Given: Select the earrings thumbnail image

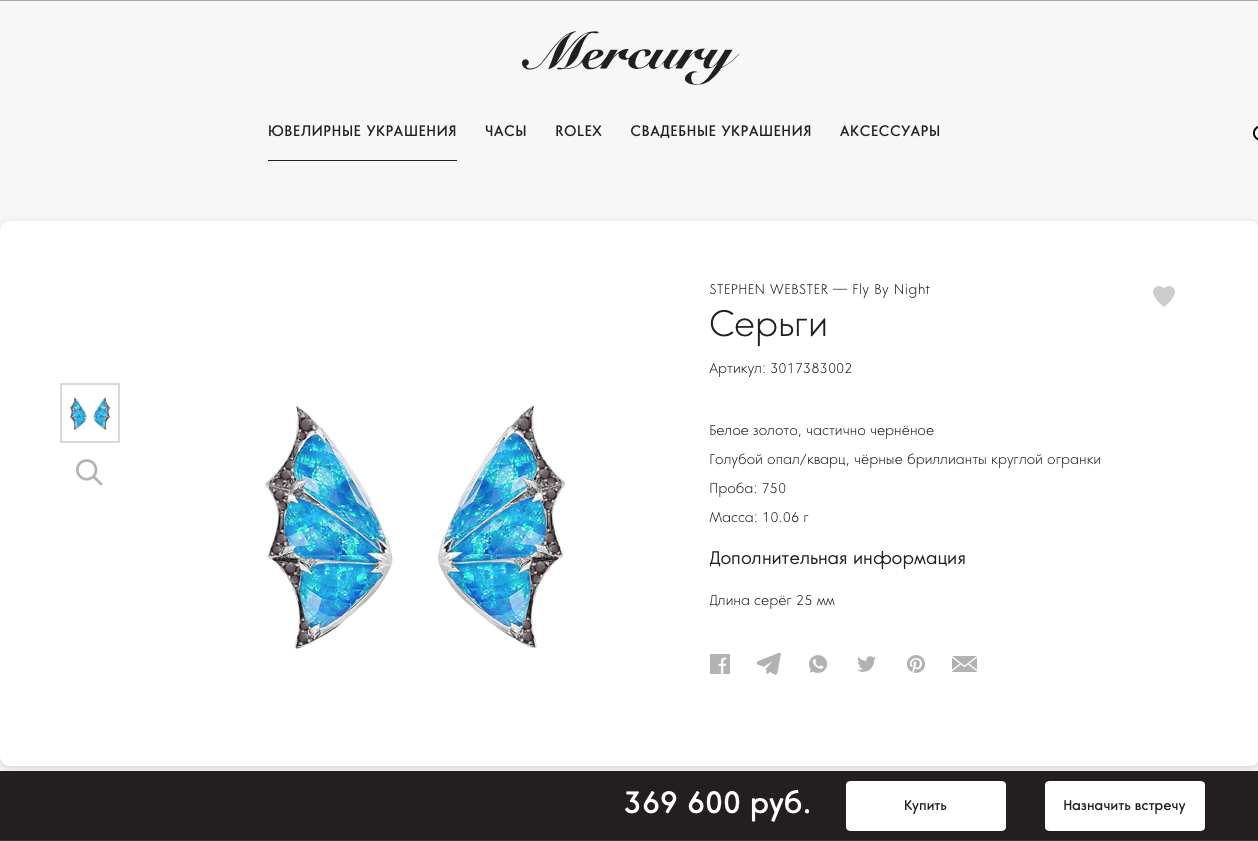Looking at the screenshot, I should coord(90,413).
